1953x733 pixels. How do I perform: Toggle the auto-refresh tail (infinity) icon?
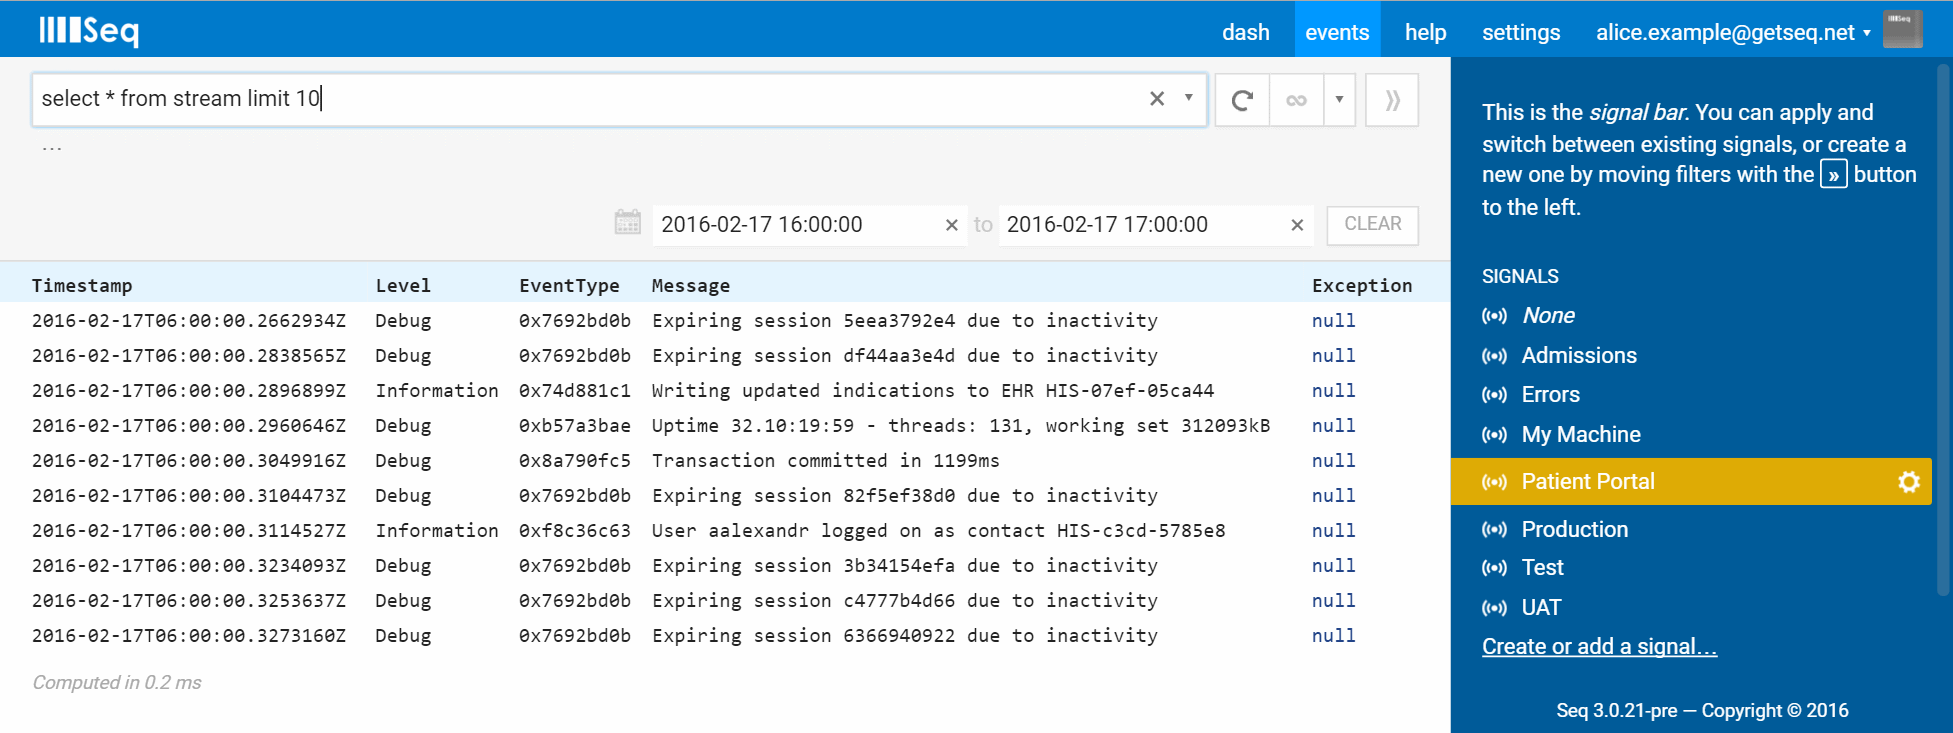[x=1296, y=100]
